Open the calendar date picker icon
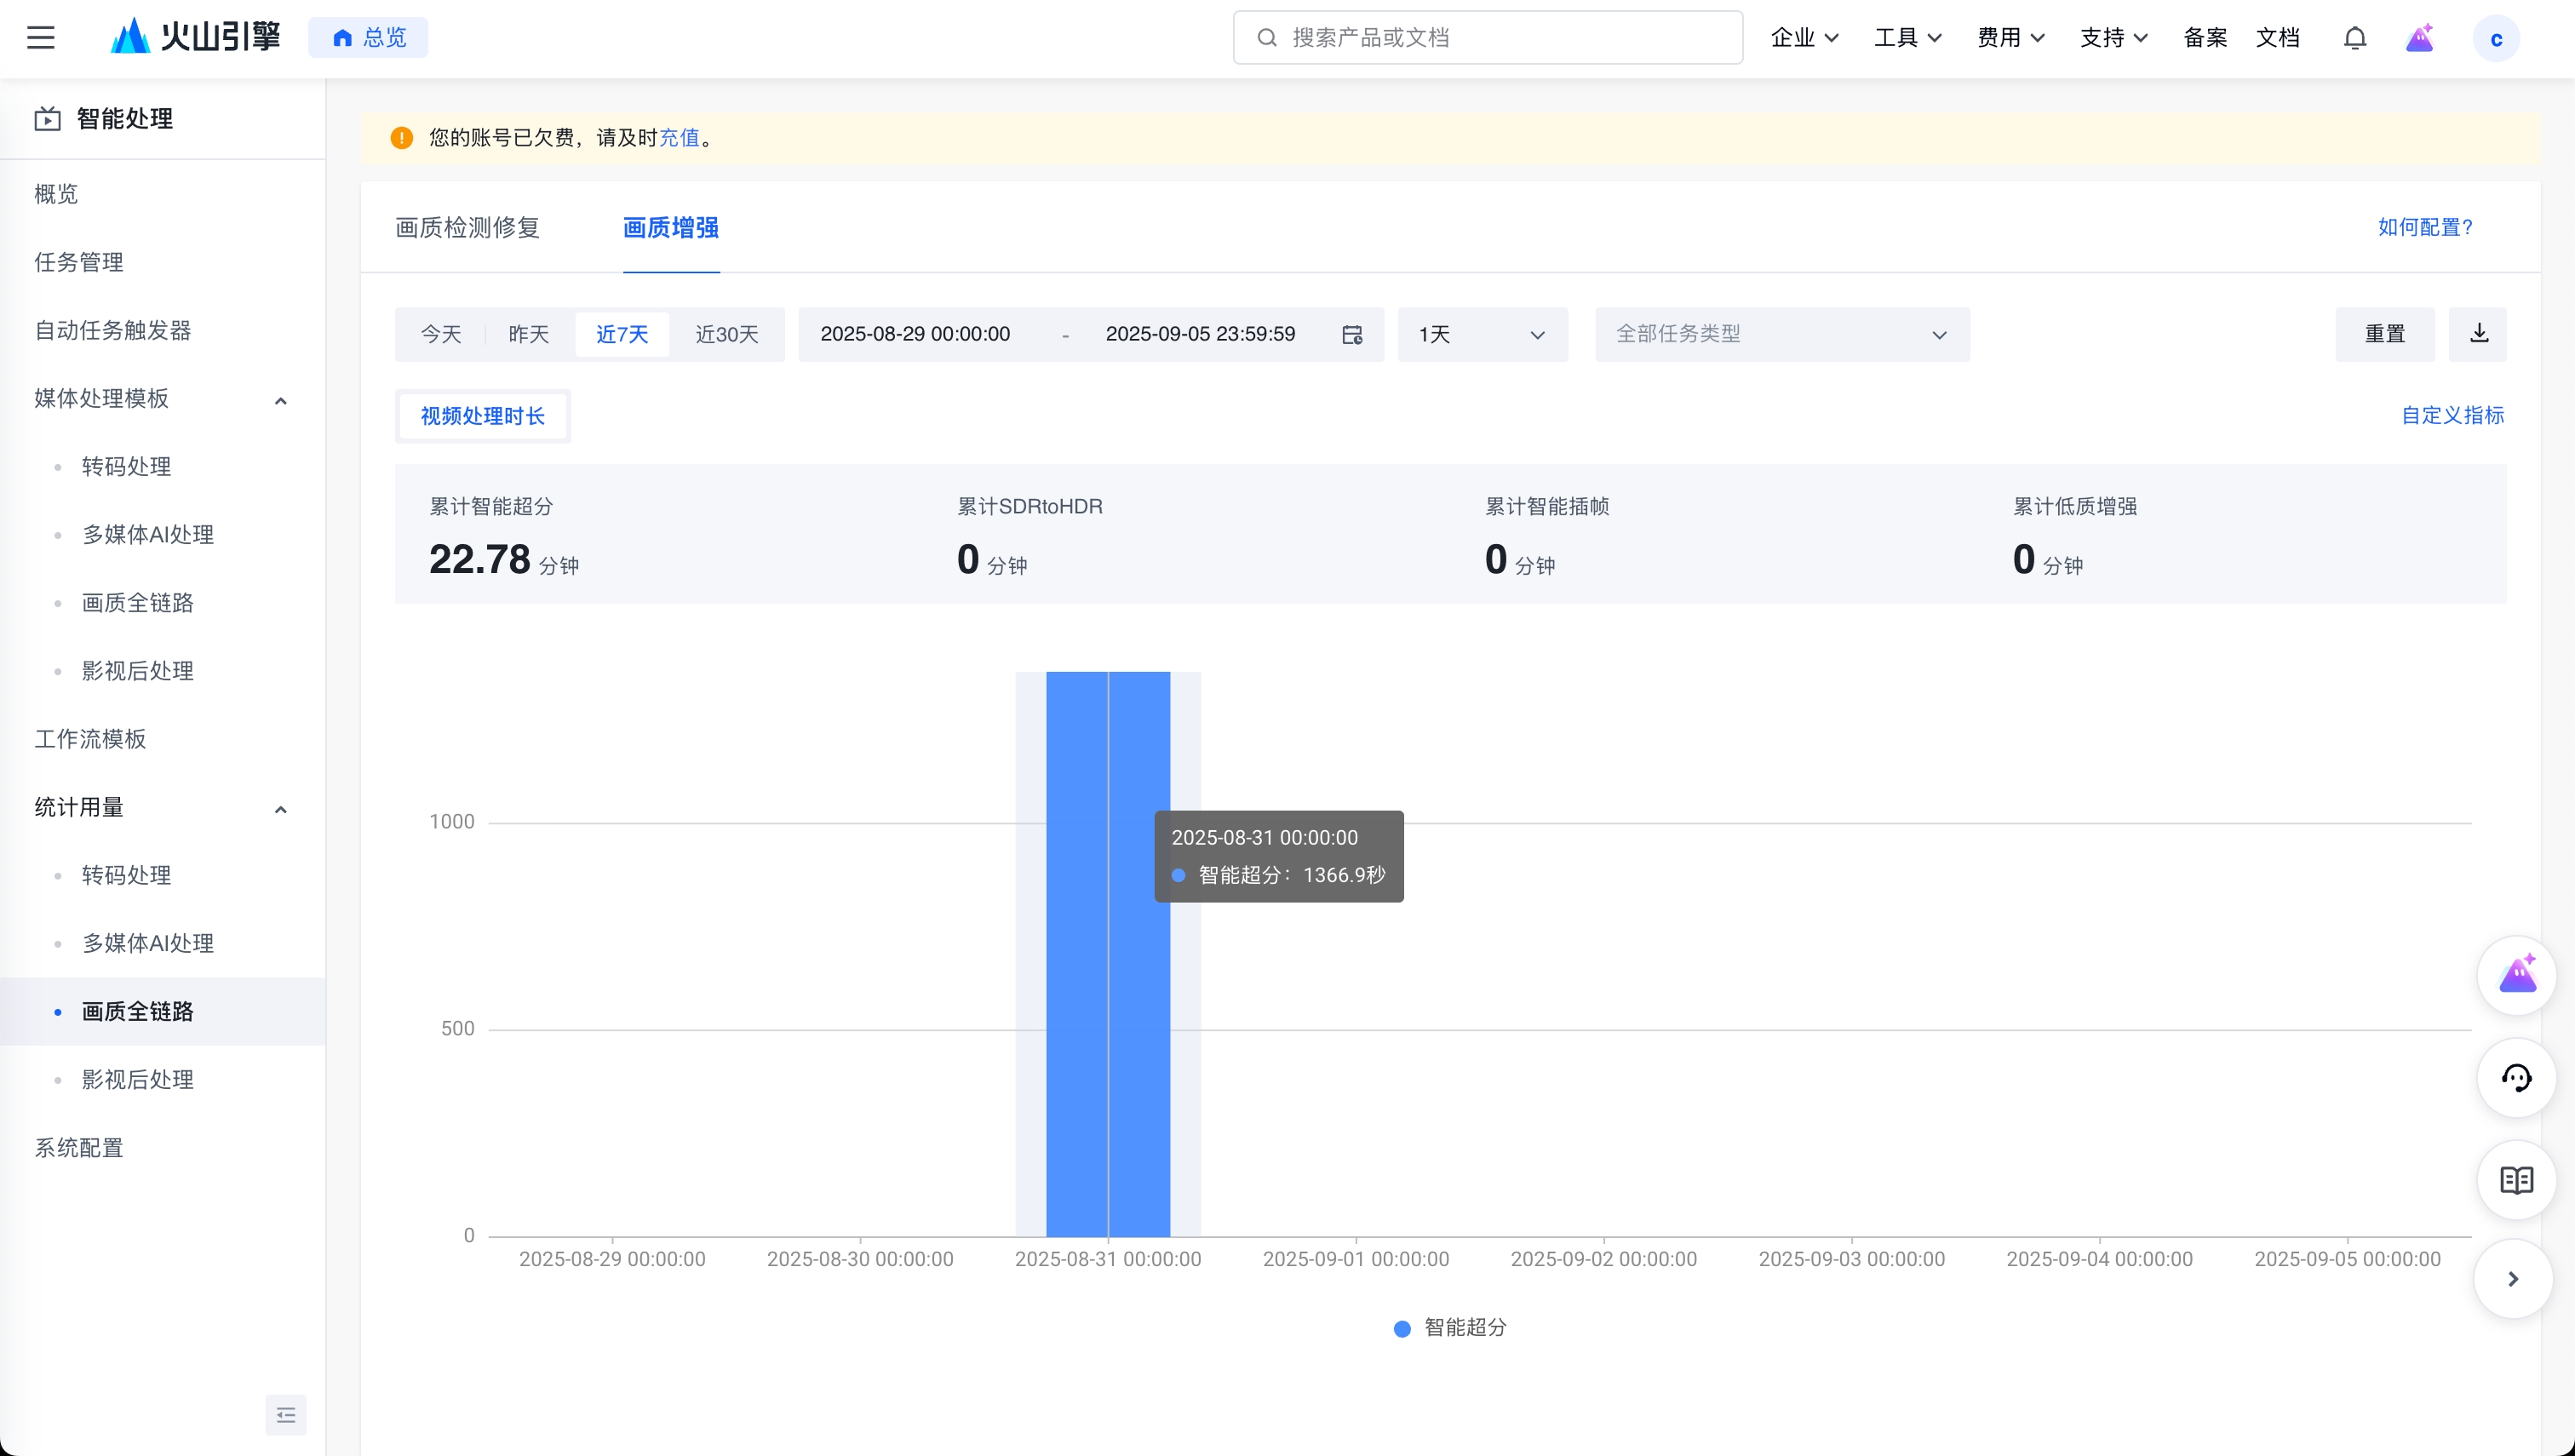 pyautogui.click(x=1352, y=334)
